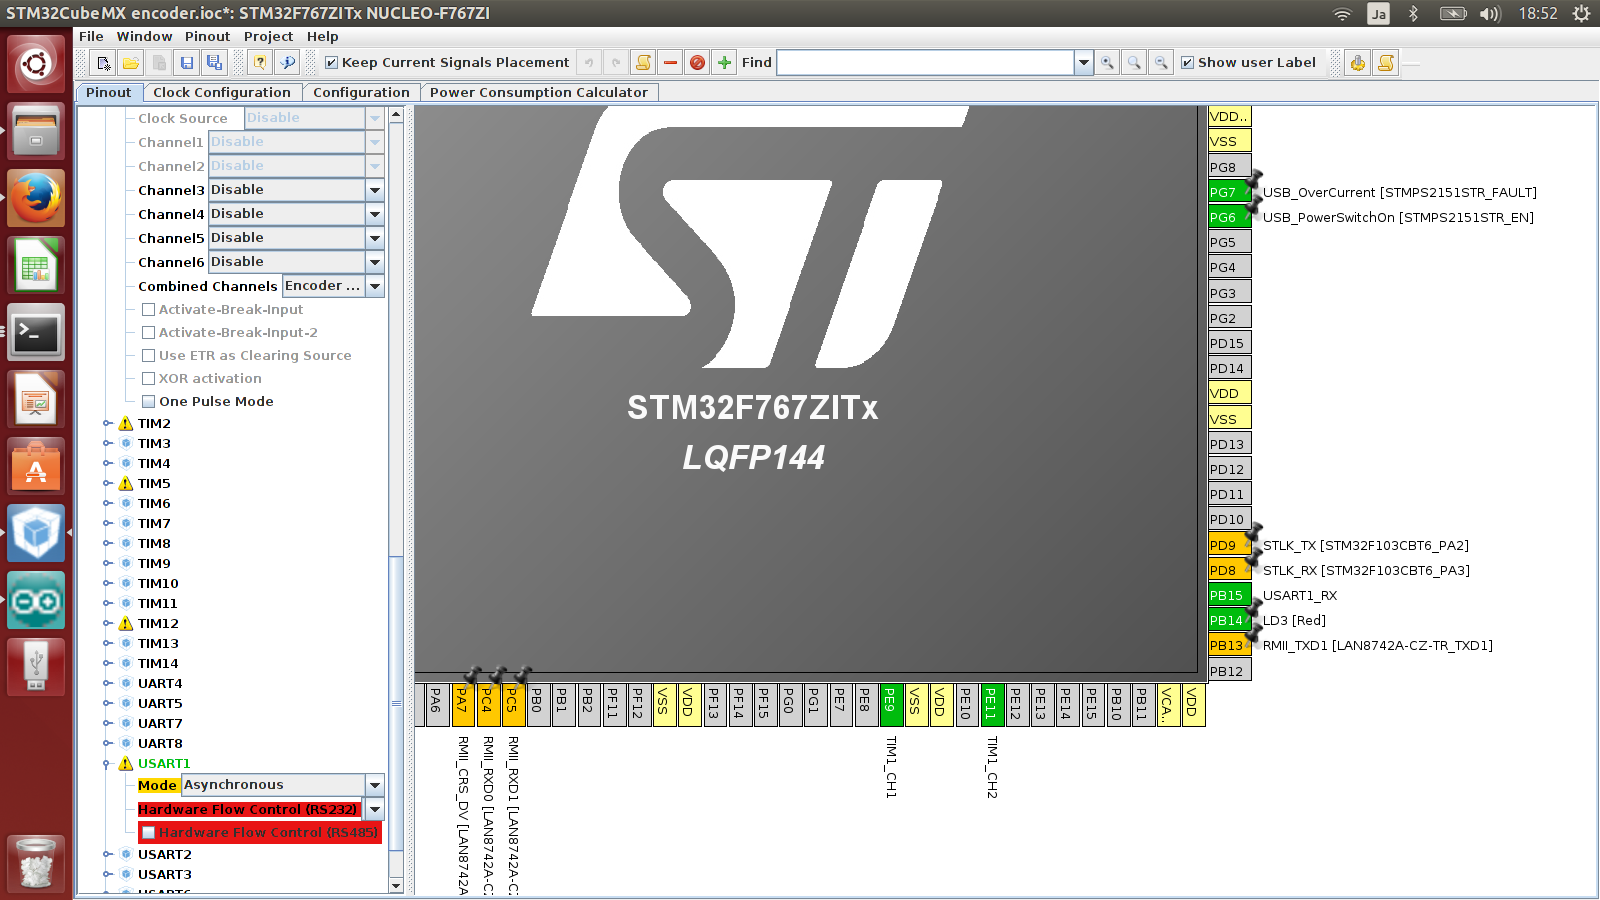The image size is (1600, 900).
Task: Click the help question mark toolbar icon
Action: click(260, 63)
